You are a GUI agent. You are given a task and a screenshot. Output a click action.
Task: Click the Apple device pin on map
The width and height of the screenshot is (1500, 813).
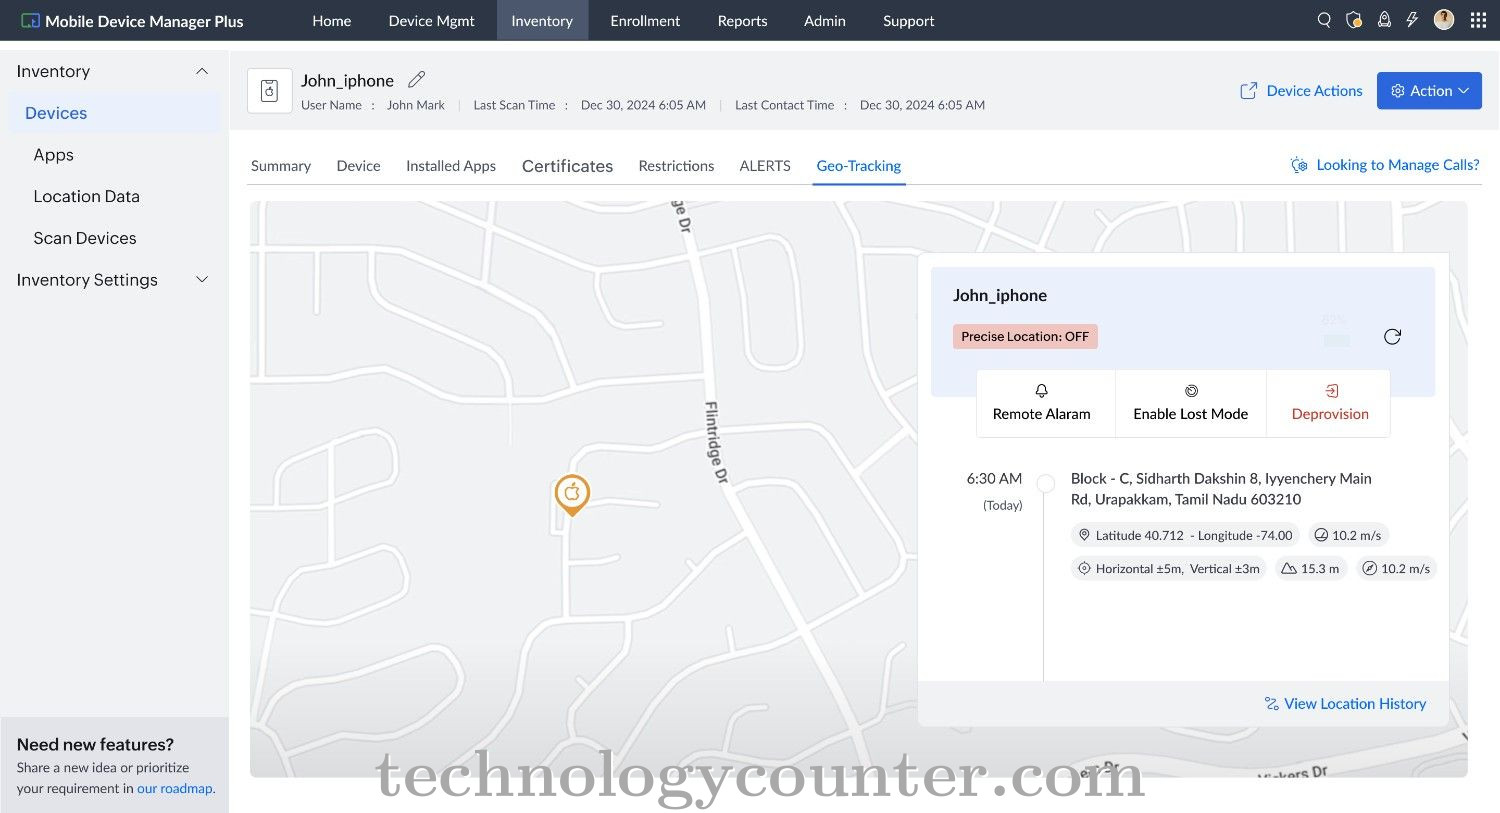click(x=572, y=494)
